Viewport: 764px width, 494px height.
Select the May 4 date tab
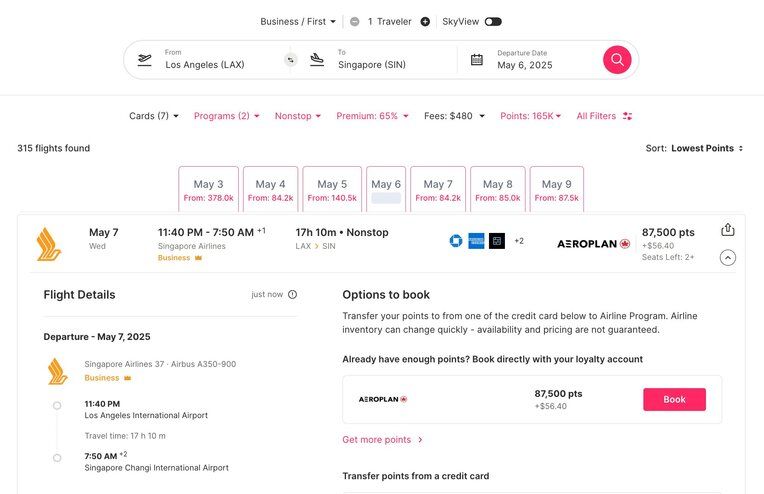pyautogui.click(x=270, y=190)
